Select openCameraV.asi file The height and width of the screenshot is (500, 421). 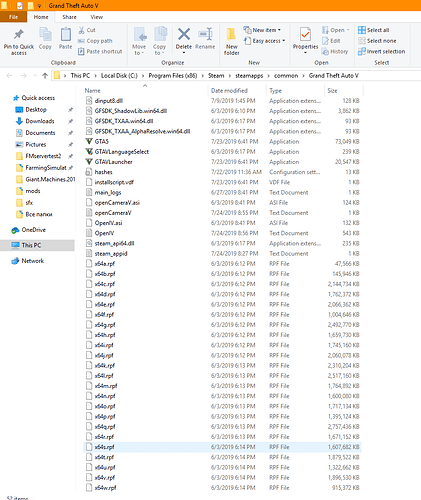click(222, 202)
